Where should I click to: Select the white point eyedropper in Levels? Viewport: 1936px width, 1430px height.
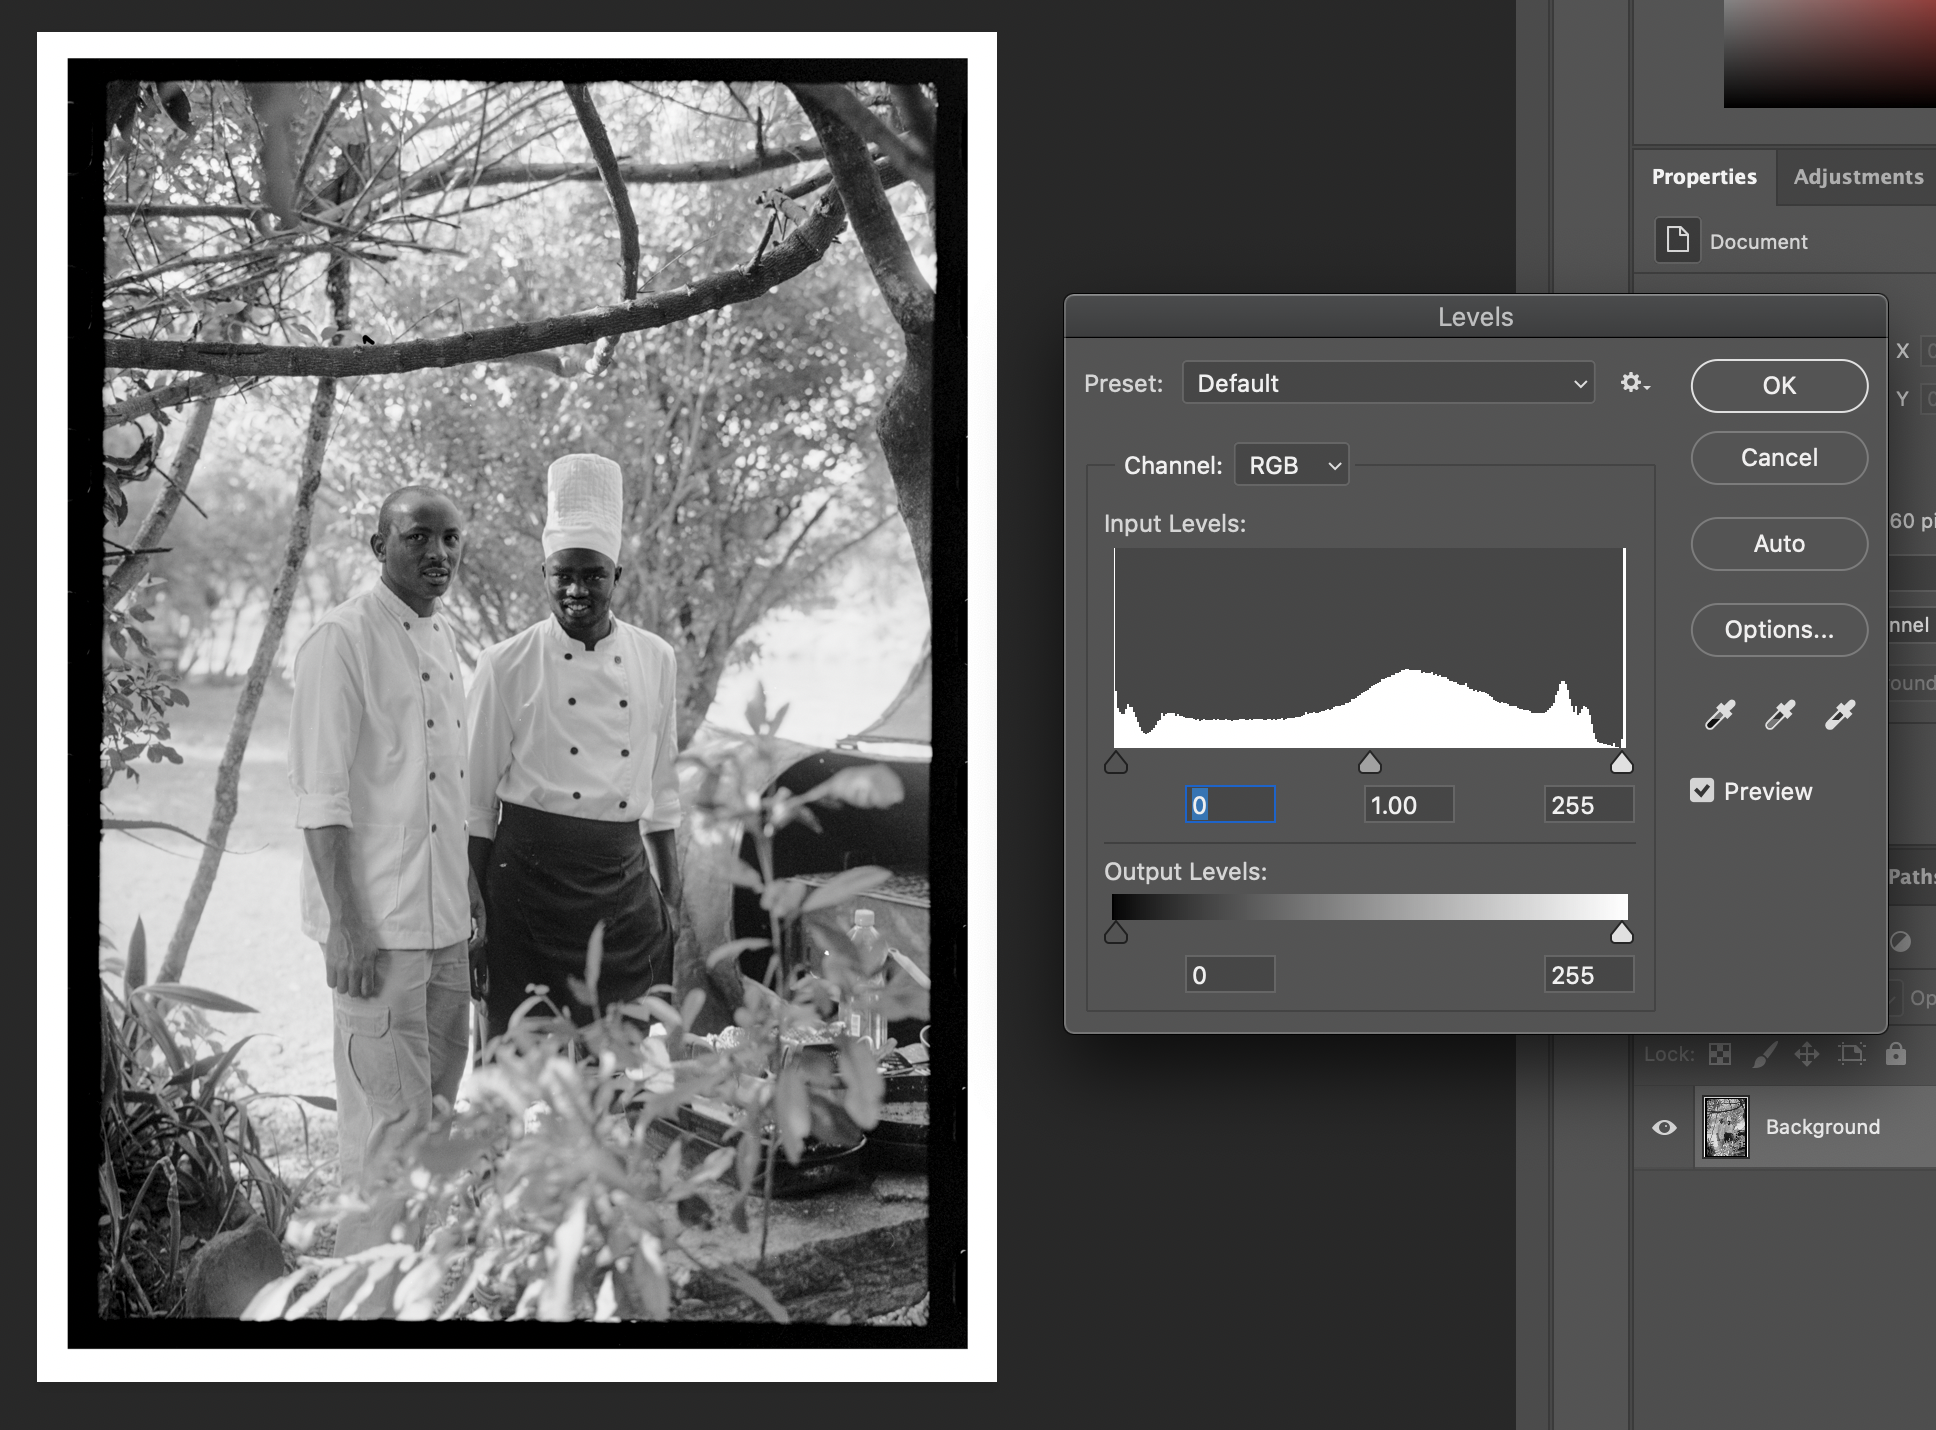tap(1839, 715)
